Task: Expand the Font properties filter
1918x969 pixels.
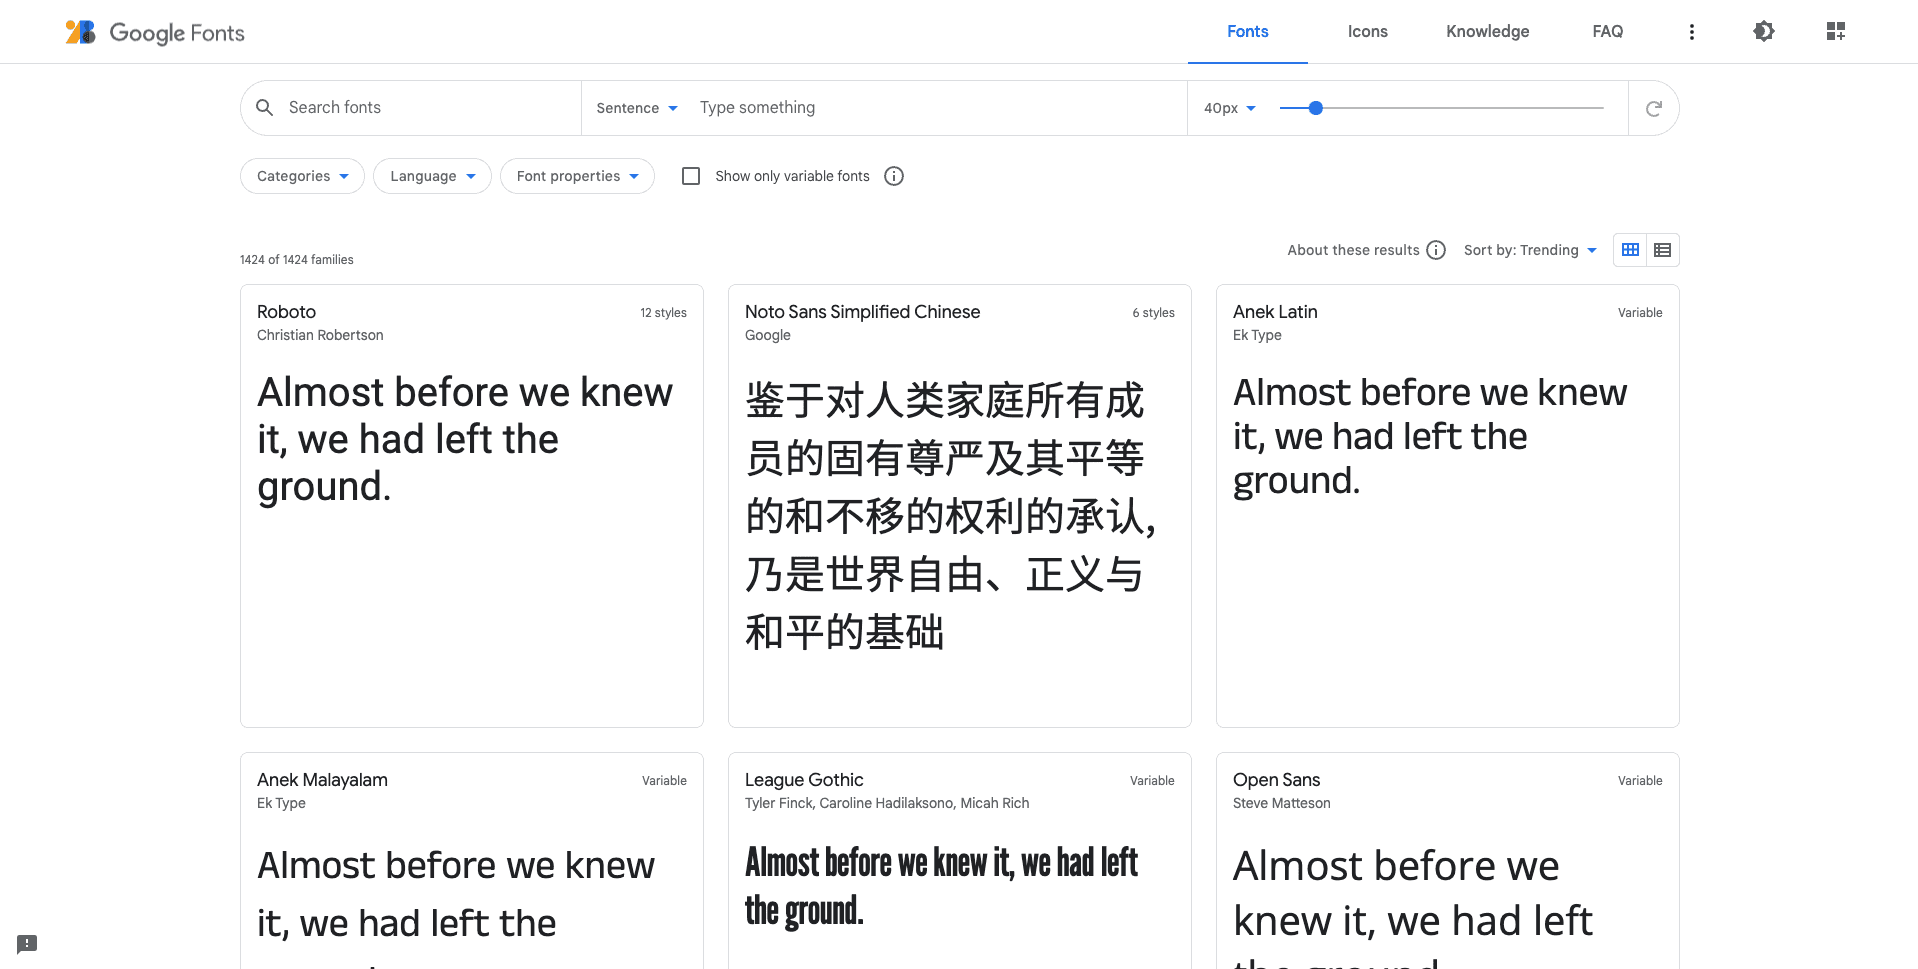Action: [x=577, y=176]
